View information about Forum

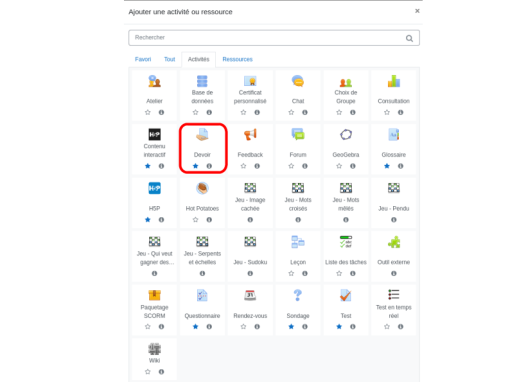tap(305, 166)
